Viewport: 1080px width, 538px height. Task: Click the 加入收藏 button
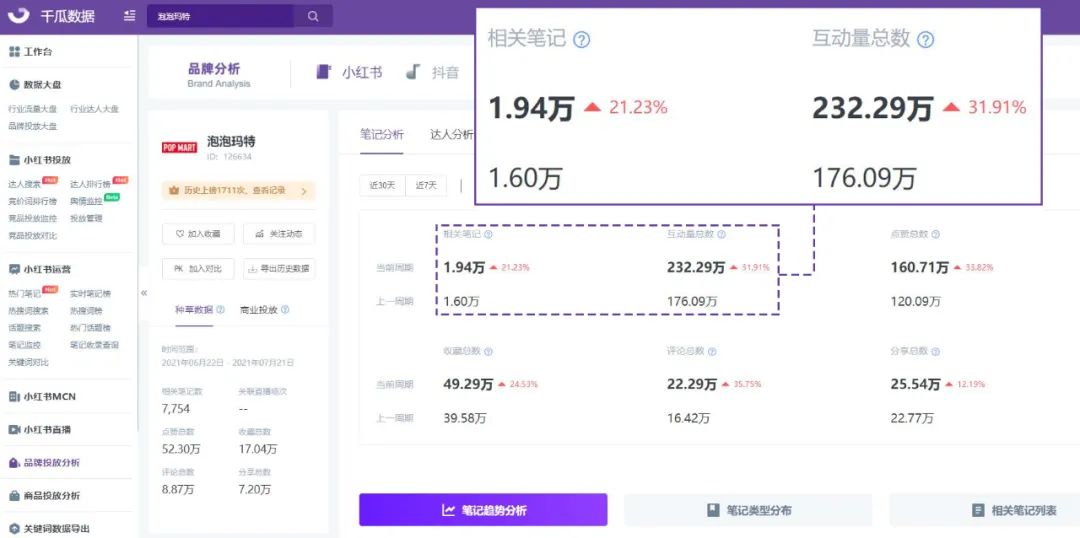point(198,234)
